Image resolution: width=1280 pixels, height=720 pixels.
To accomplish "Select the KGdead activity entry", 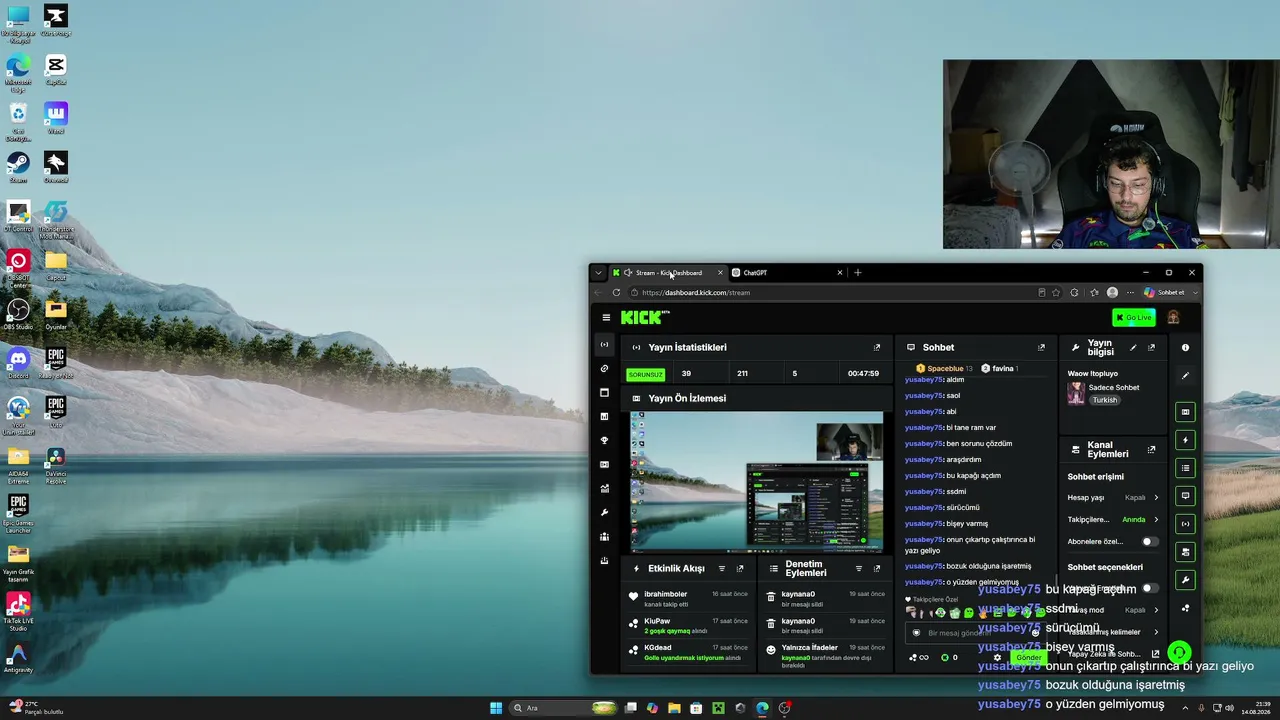I will (x=689, y=652).
